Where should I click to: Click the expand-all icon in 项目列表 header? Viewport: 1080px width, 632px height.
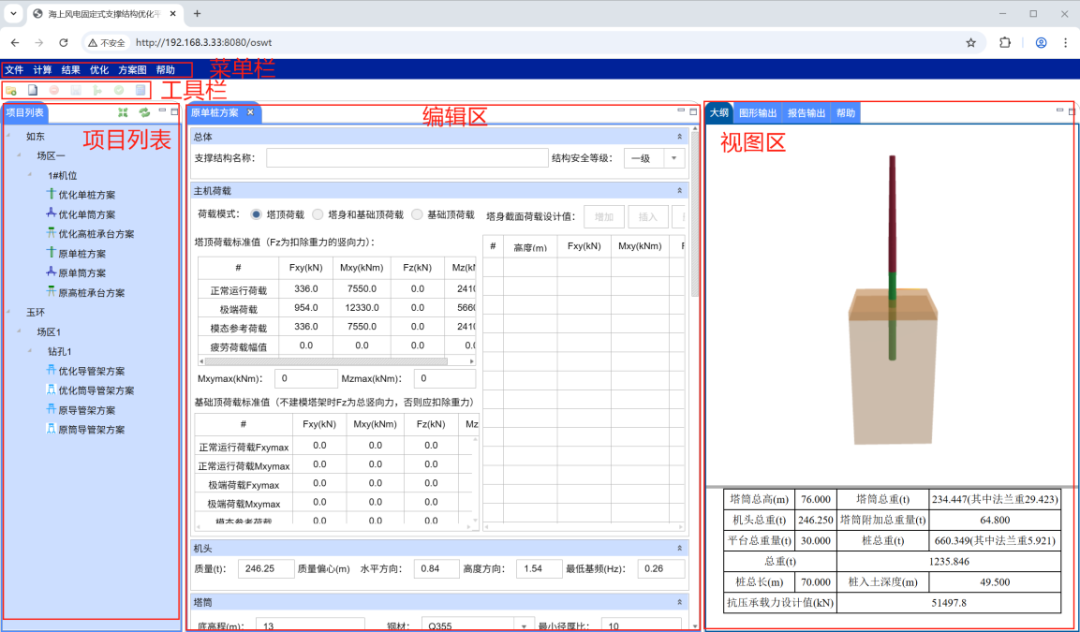123,113
